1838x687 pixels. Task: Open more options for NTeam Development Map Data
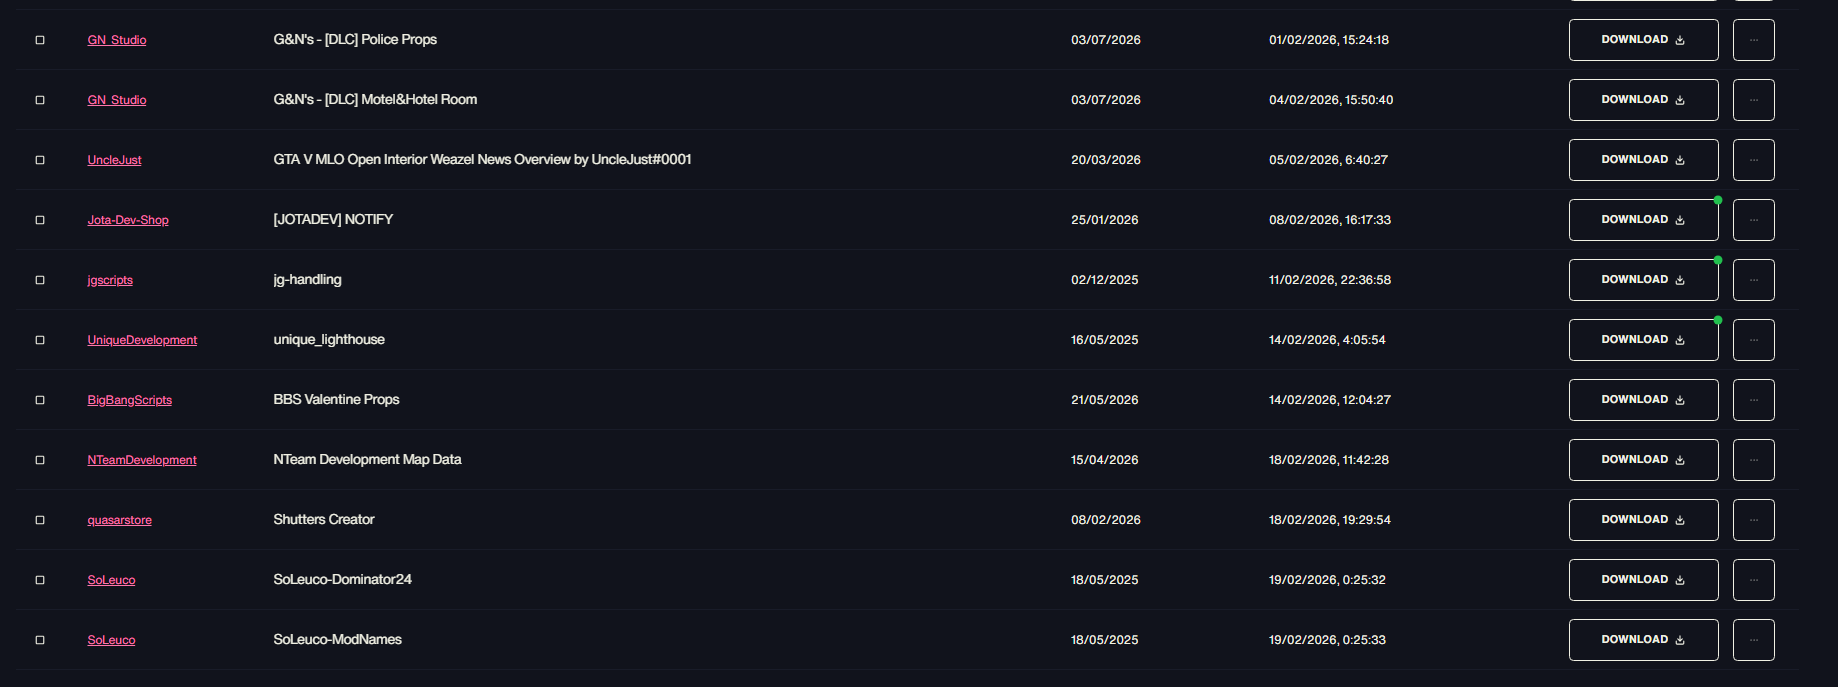(x=1753, y=460)
